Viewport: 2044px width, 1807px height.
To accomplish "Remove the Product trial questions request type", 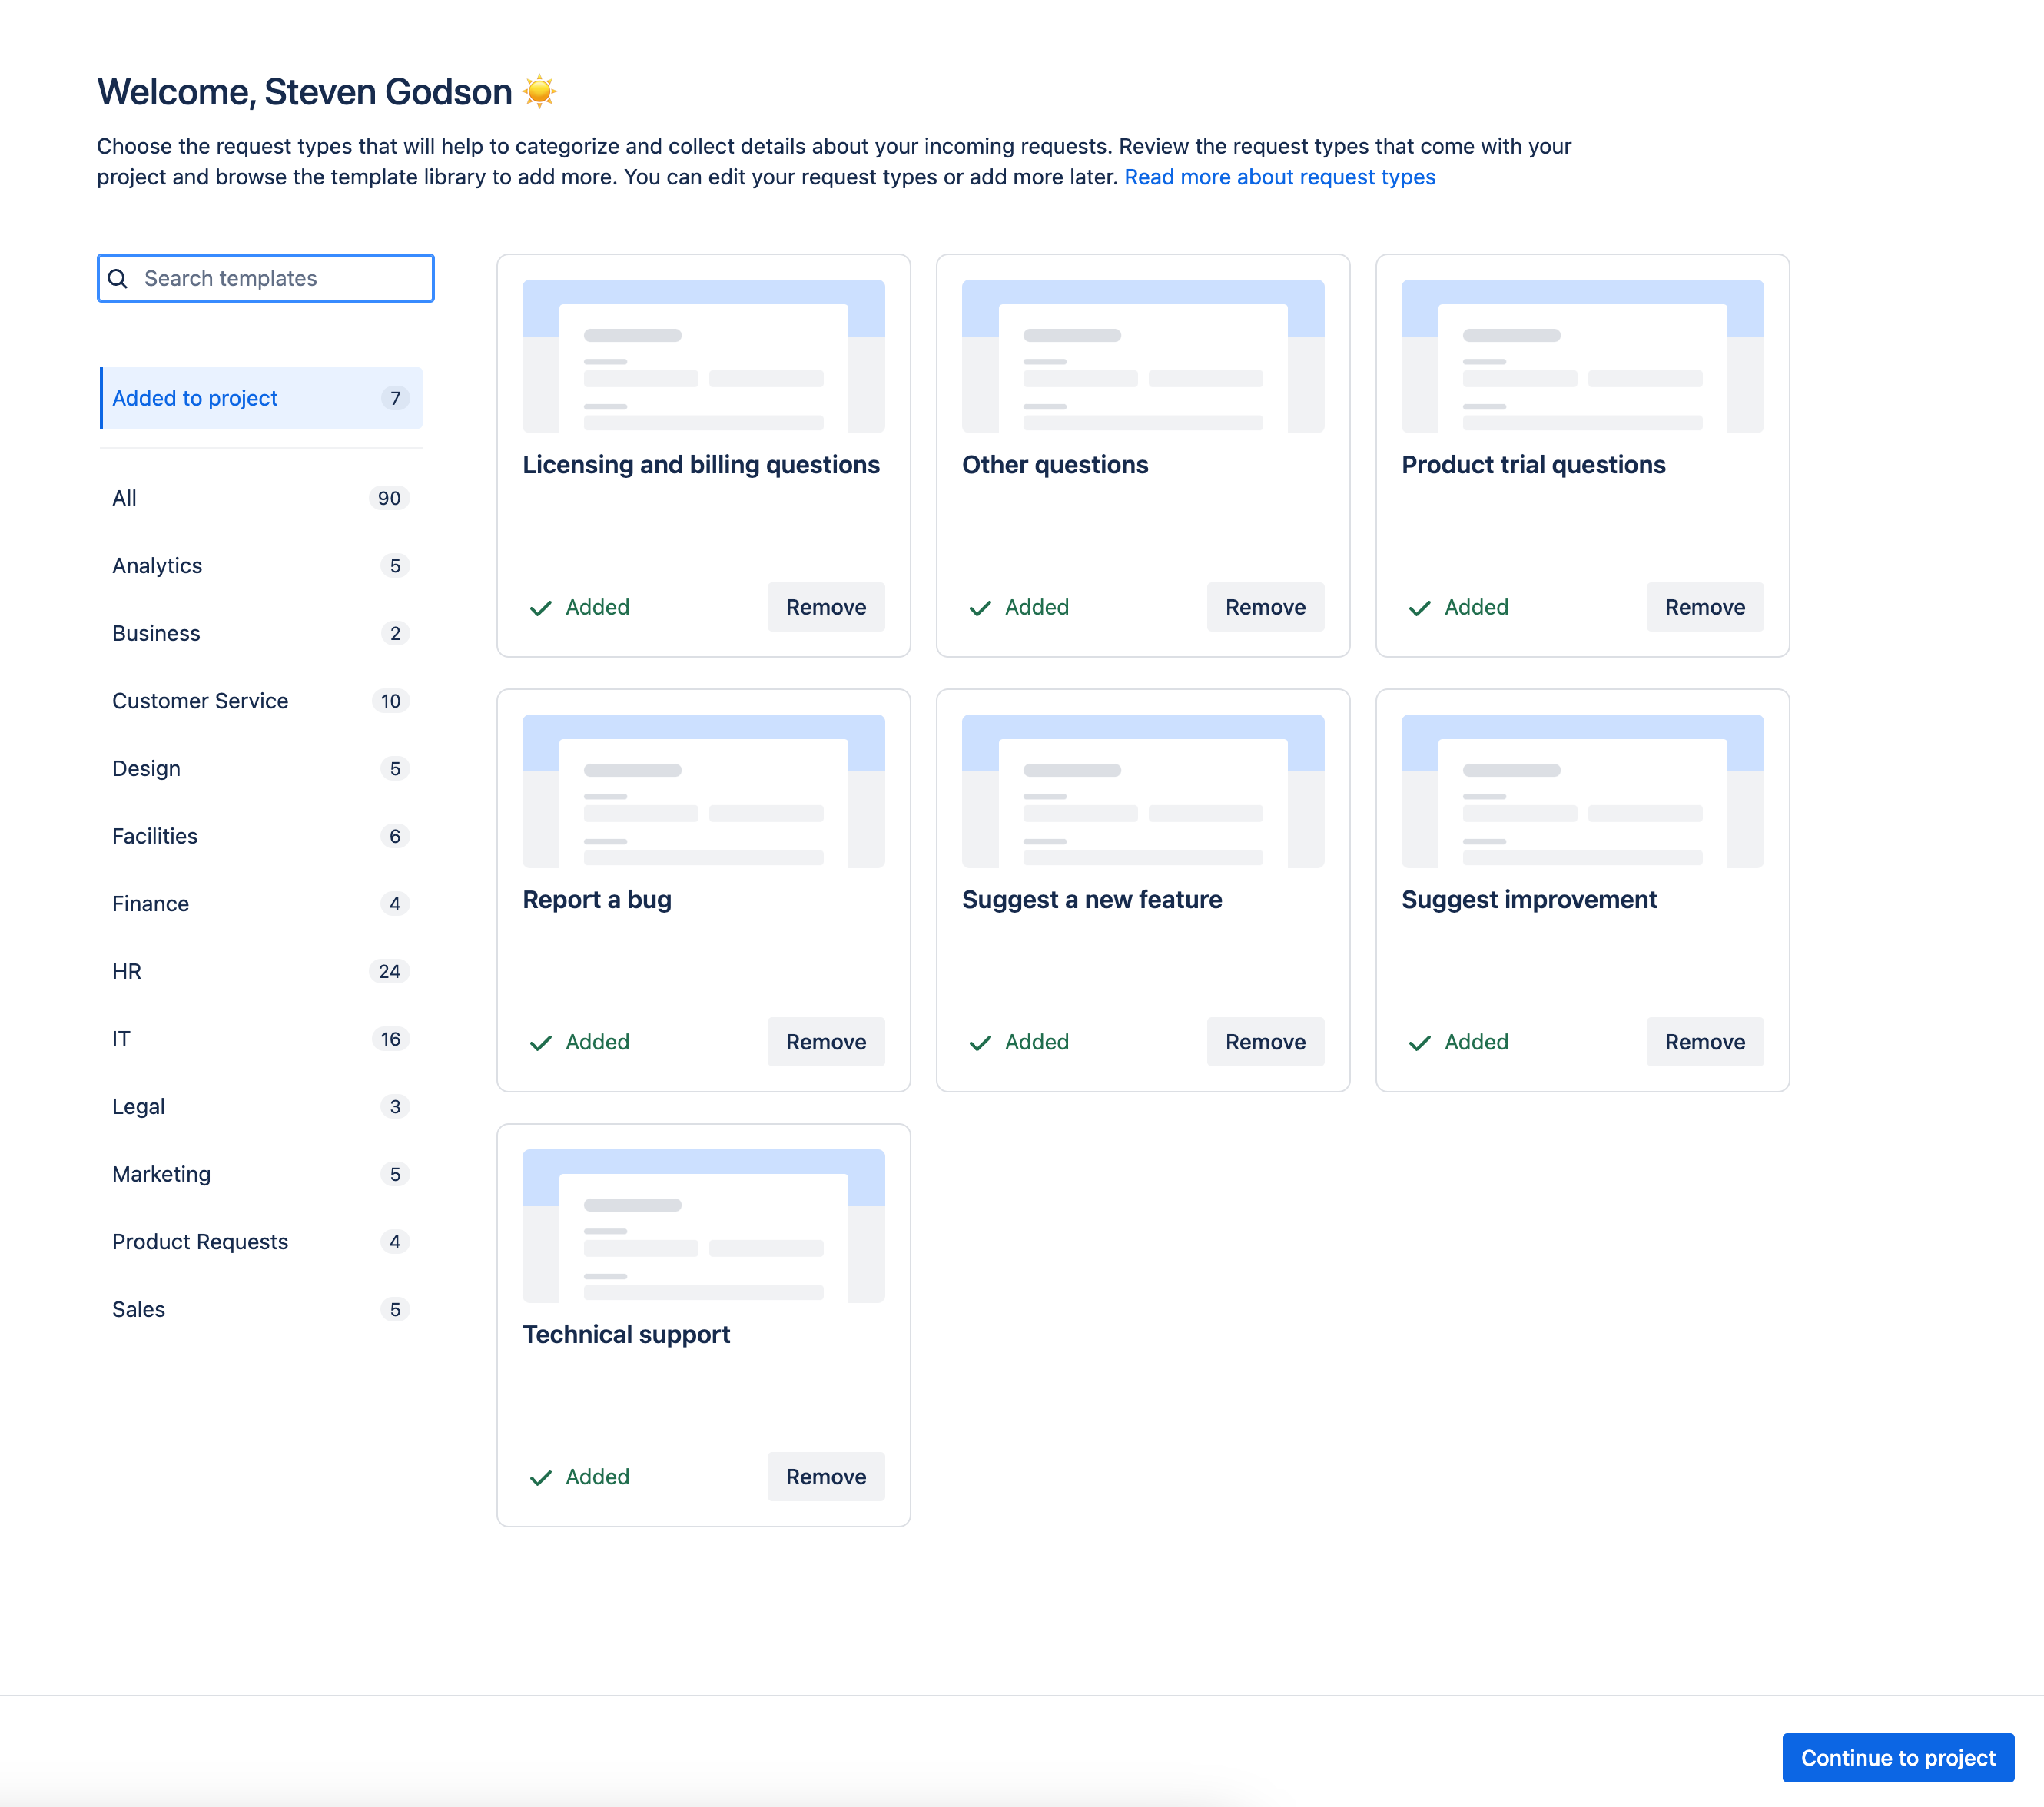I will (1704, 607).
